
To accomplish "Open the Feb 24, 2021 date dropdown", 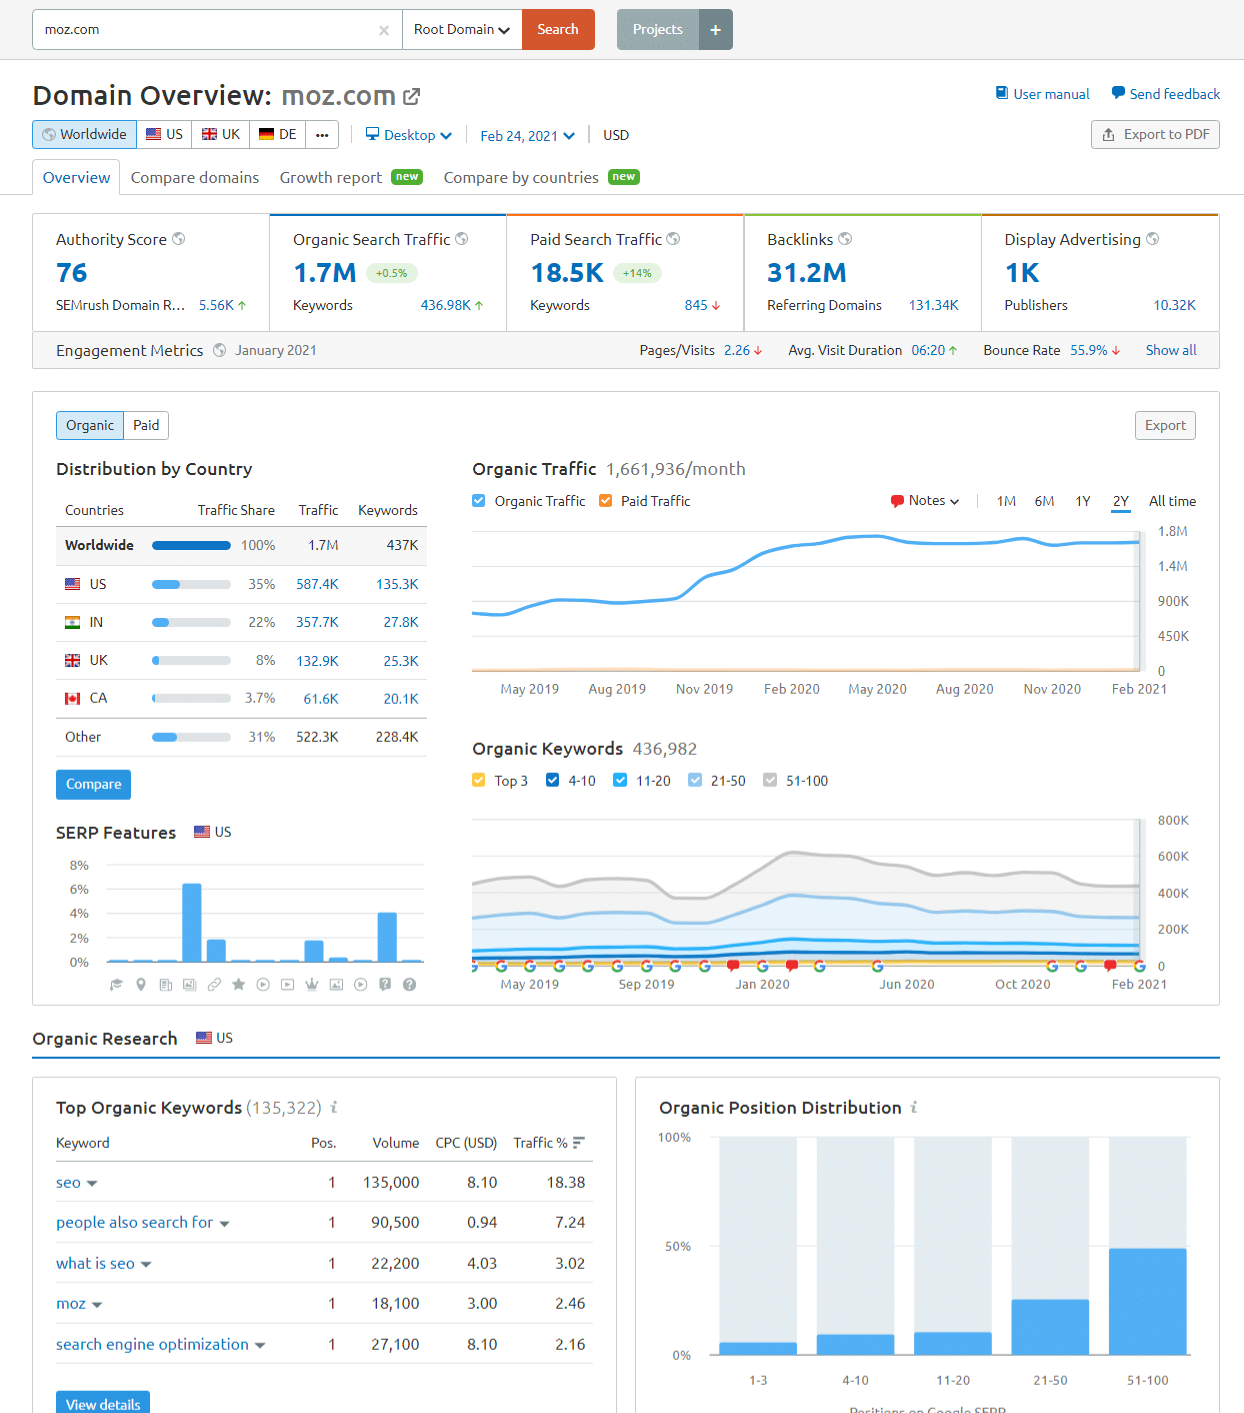I will click(527, 135).
